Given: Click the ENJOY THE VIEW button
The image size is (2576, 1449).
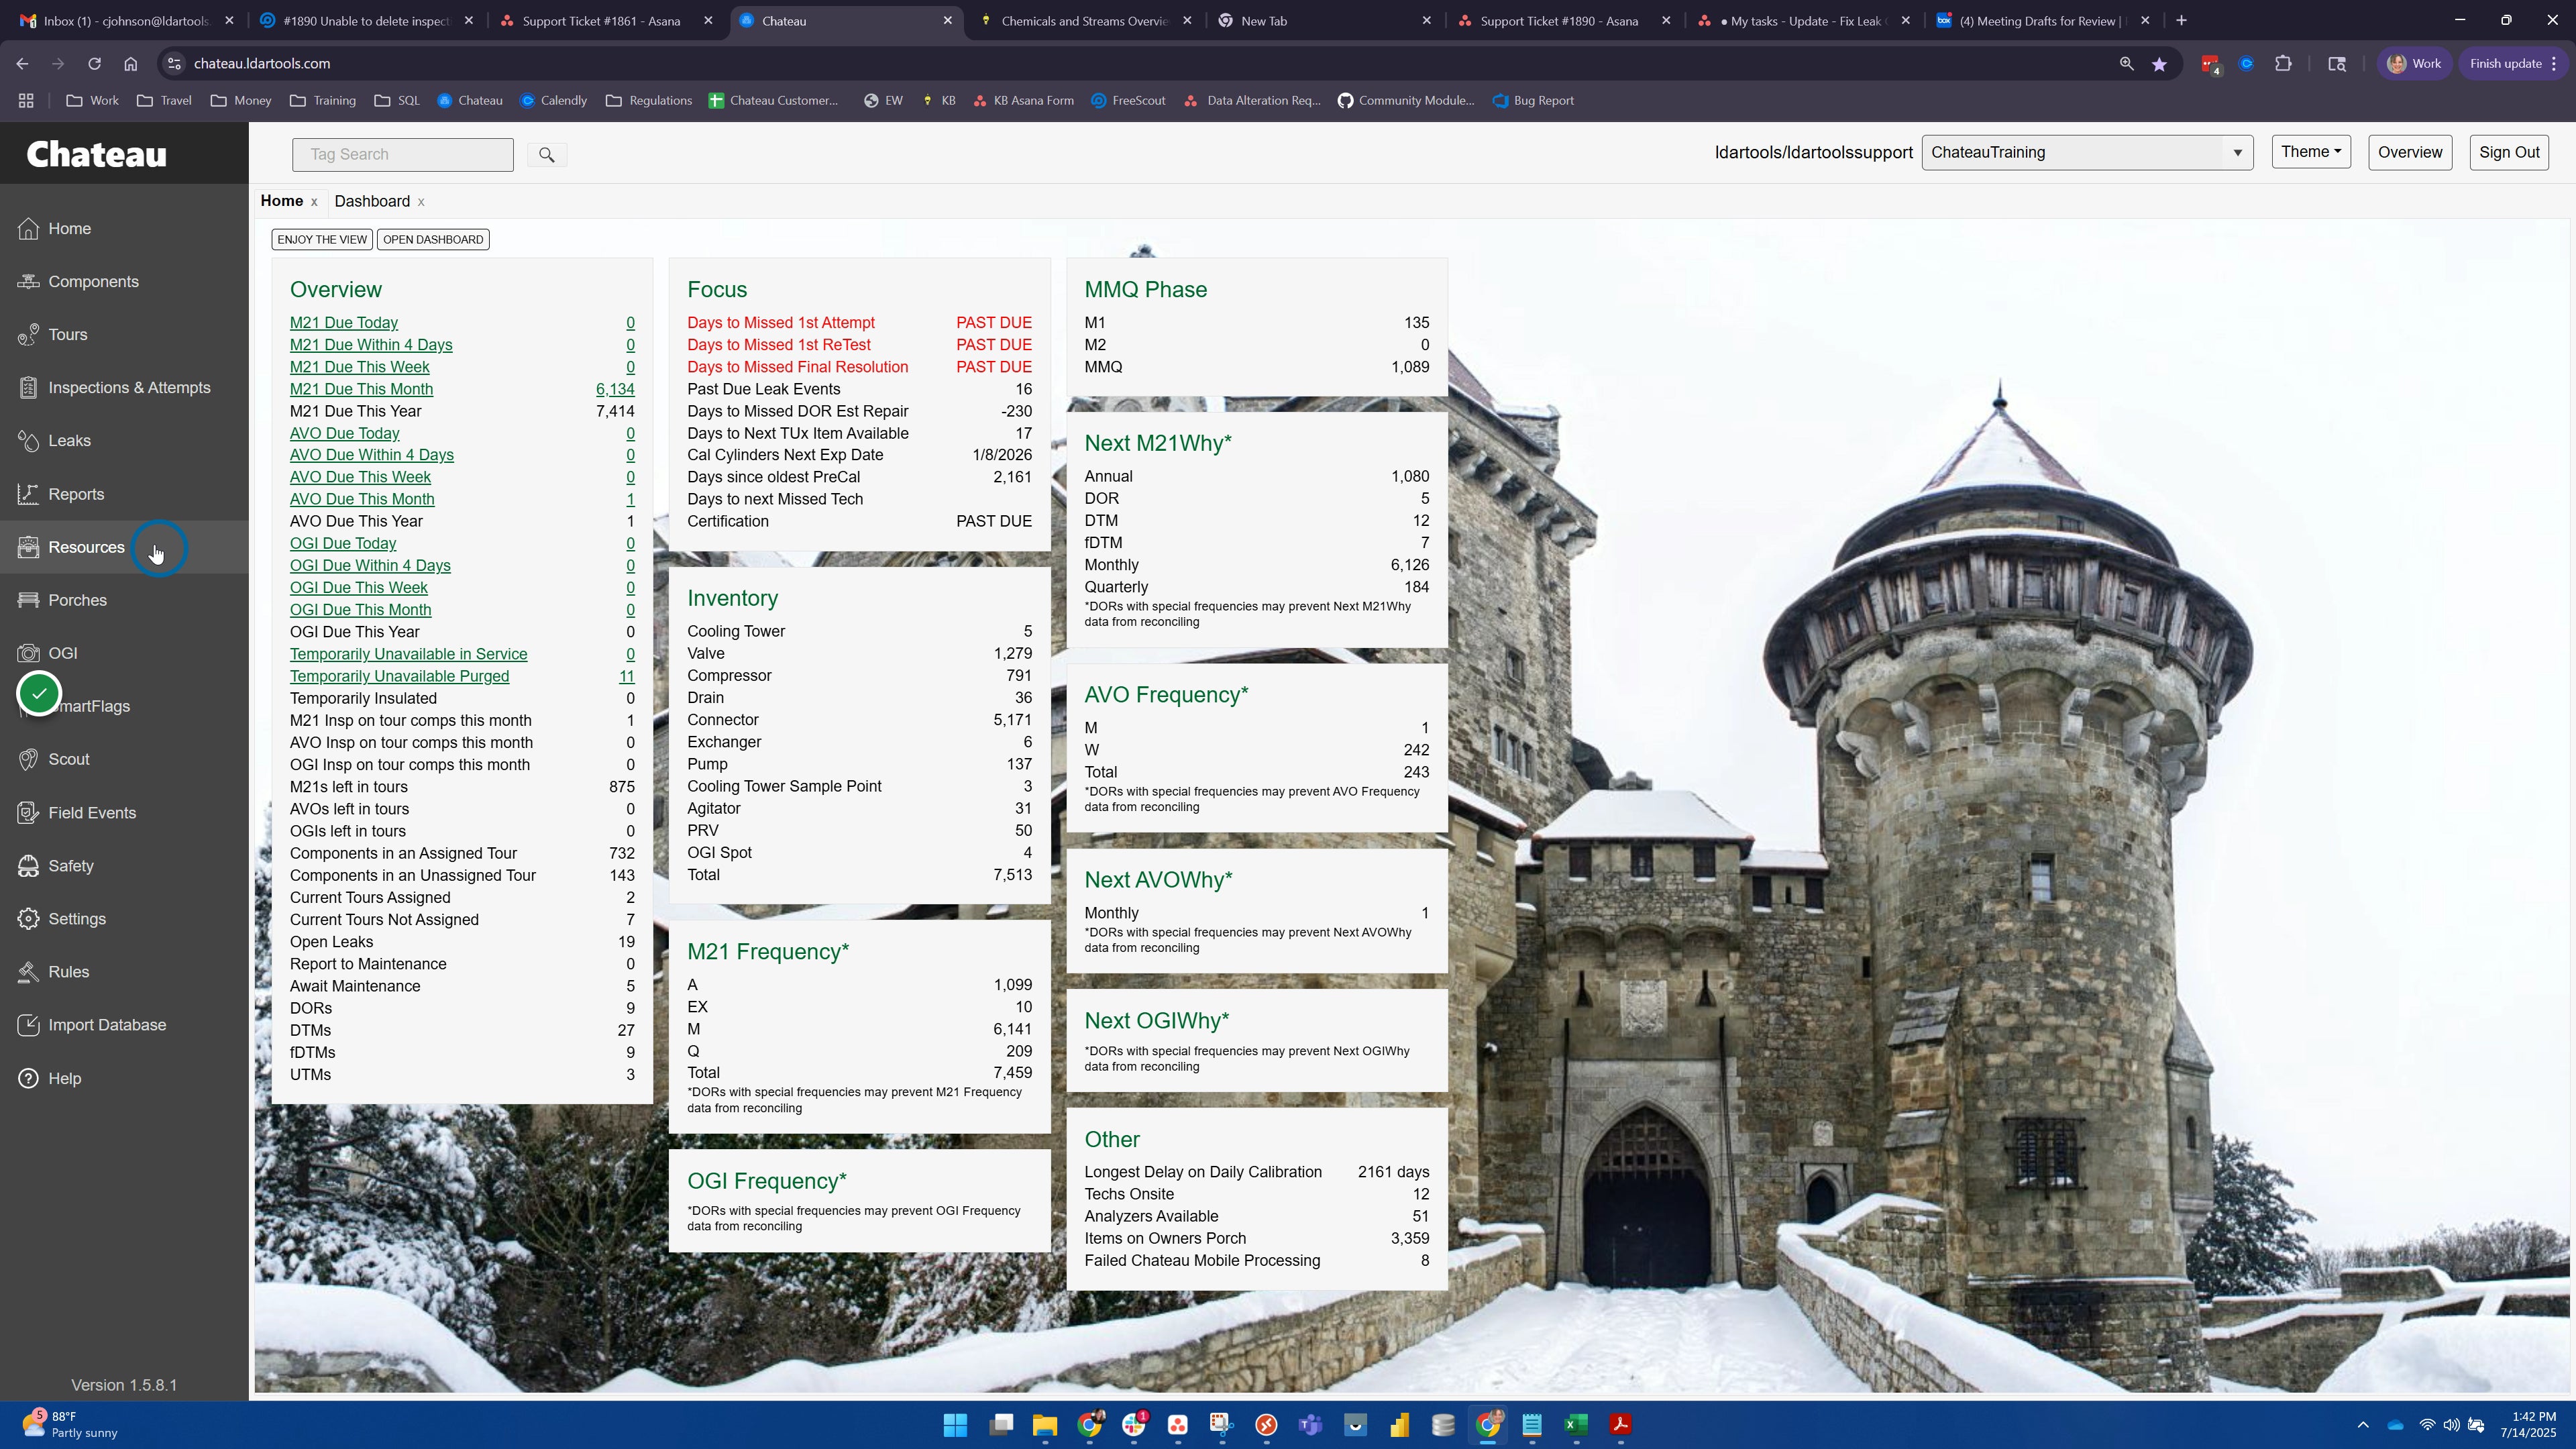Looking at the screenshot, I should coord(322,239).
